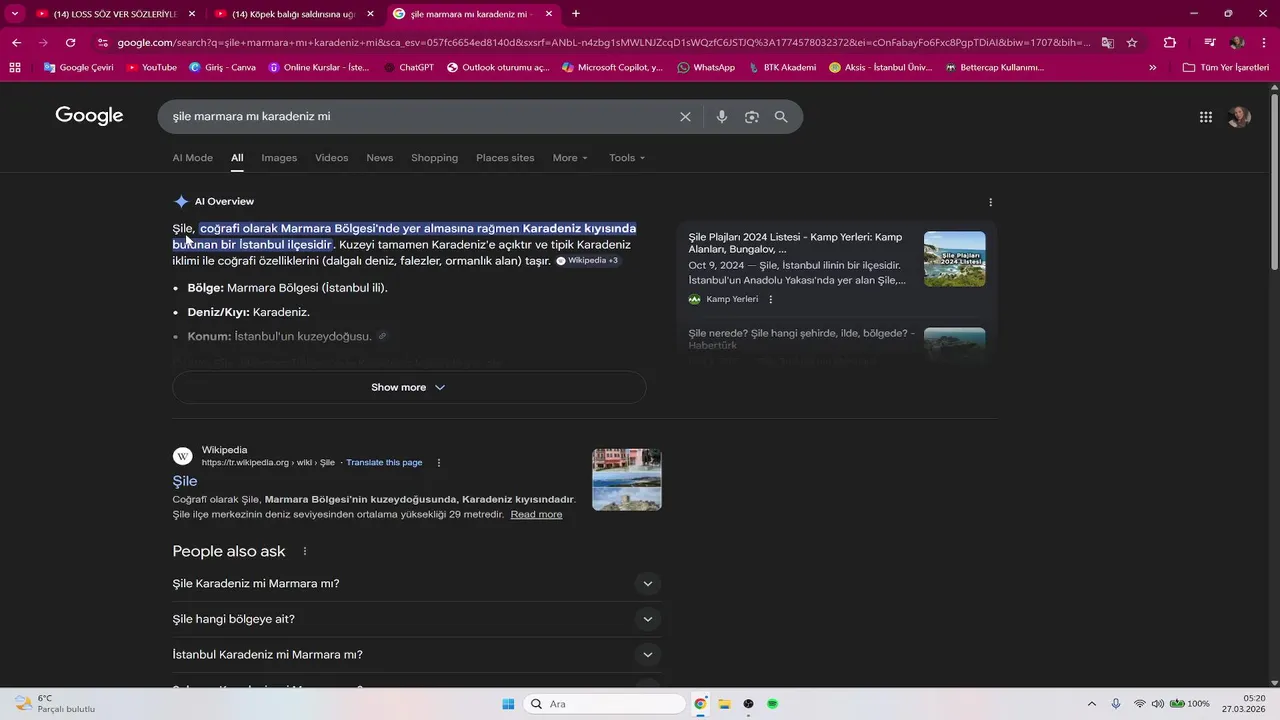Screen dimensions: 1280x720
Task: Switch to Places sites tab
Action: coord(505,158)
